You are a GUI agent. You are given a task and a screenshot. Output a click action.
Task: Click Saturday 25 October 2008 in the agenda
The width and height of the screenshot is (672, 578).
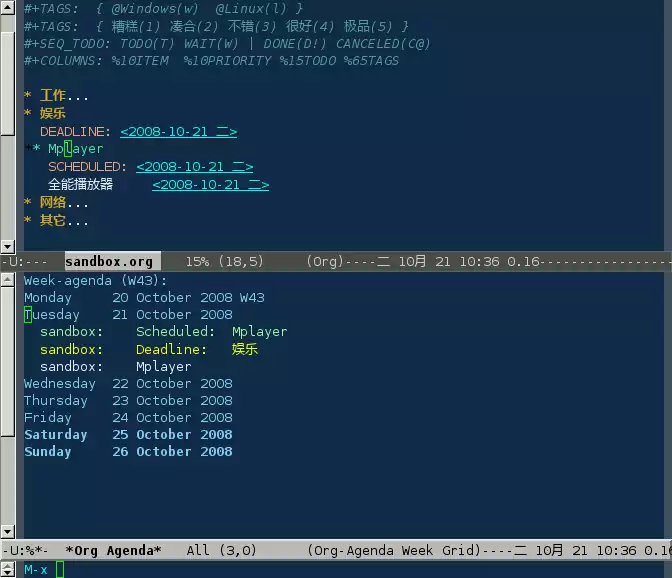(x=128, y=435)
